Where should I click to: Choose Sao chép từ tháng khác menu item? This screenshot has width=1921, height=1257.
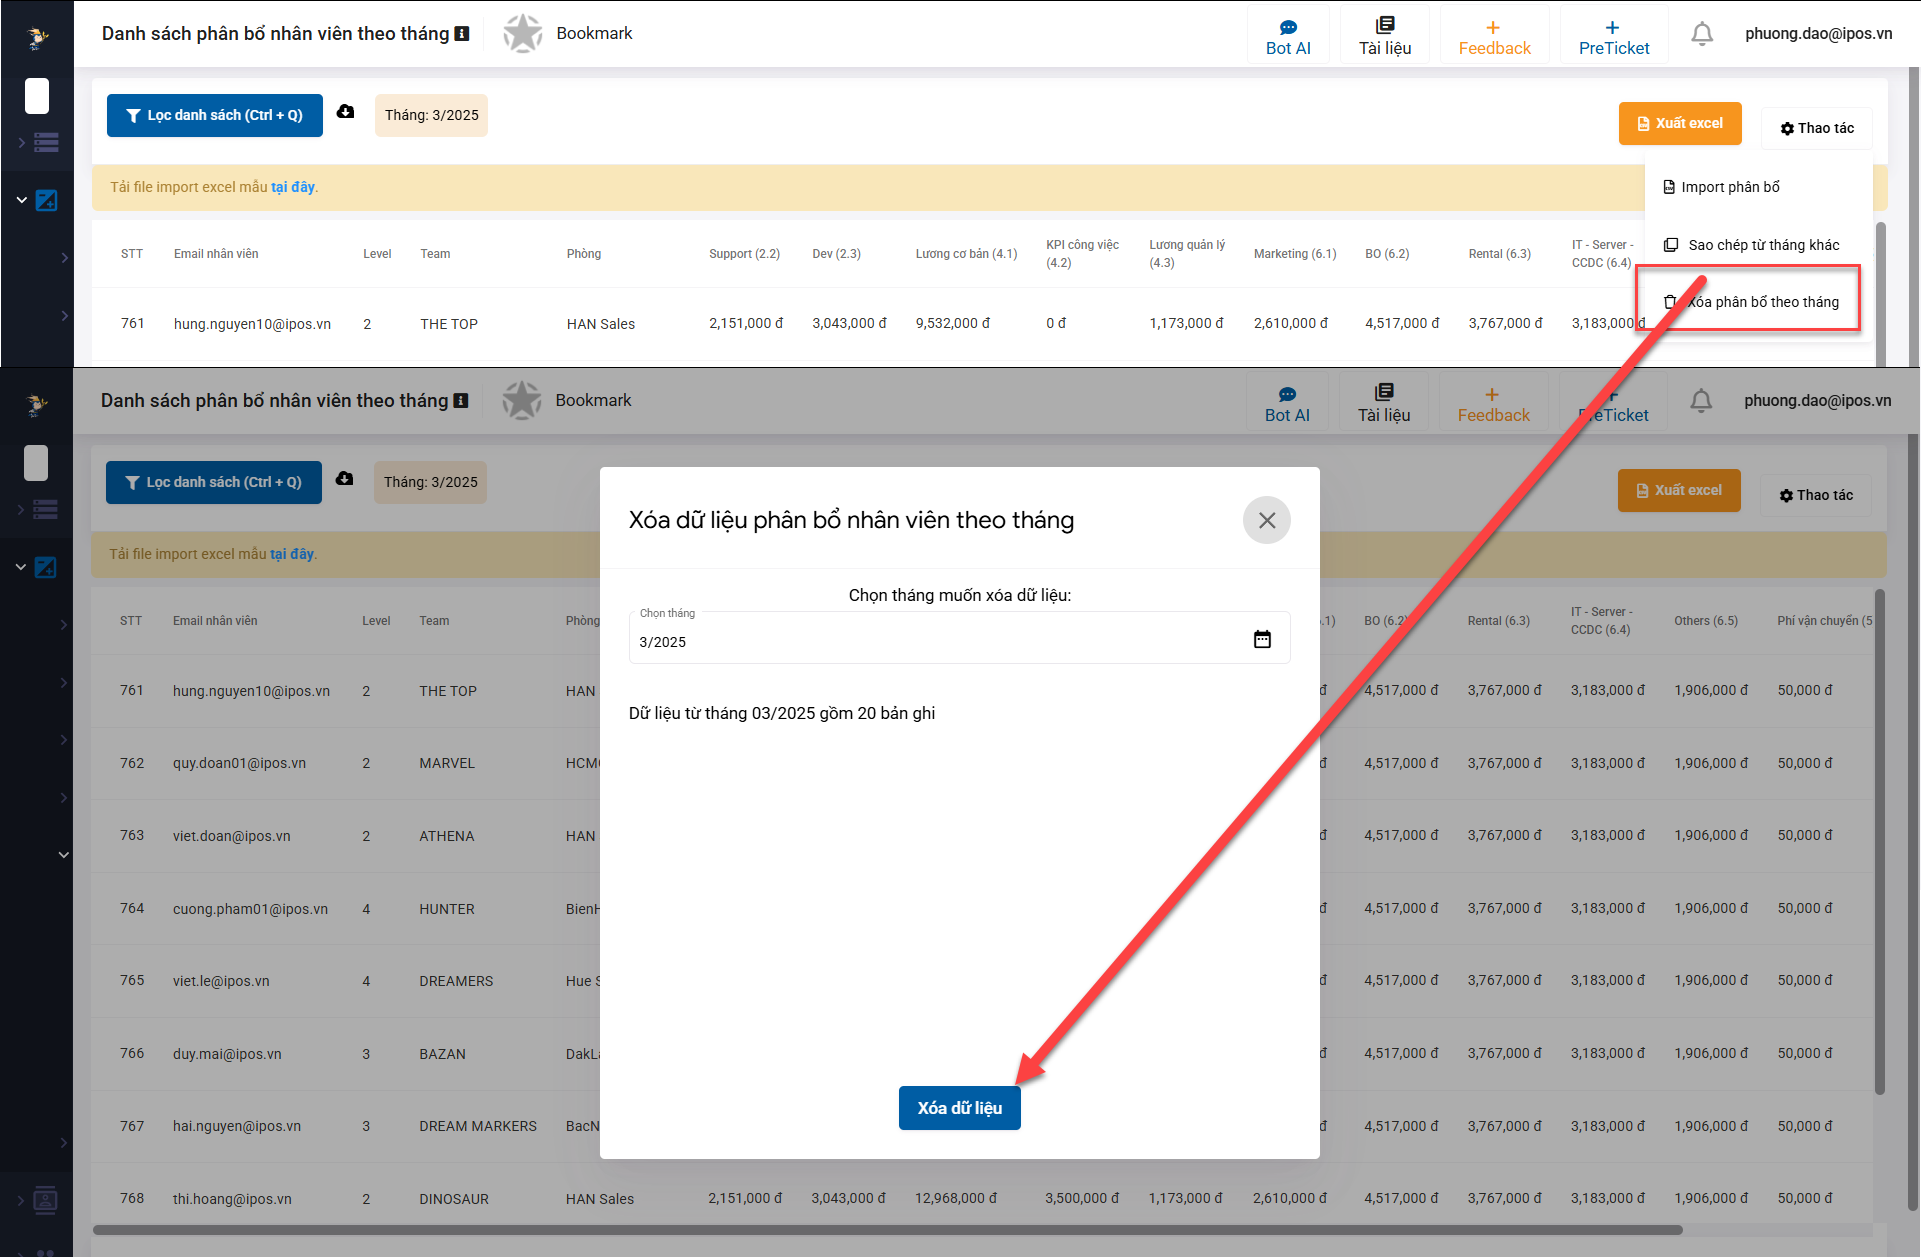1759,245
